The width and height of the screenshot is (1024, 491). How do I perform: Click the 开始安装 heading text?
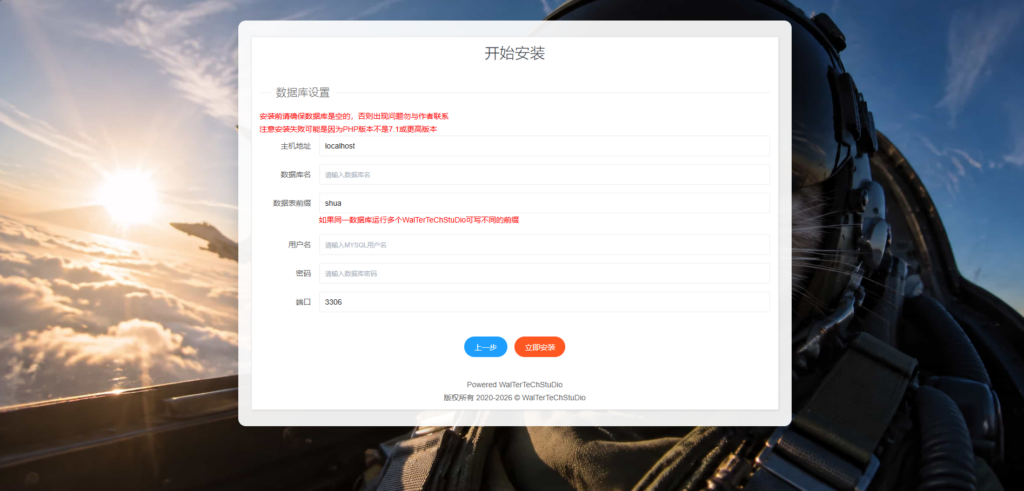click(515, 54)
